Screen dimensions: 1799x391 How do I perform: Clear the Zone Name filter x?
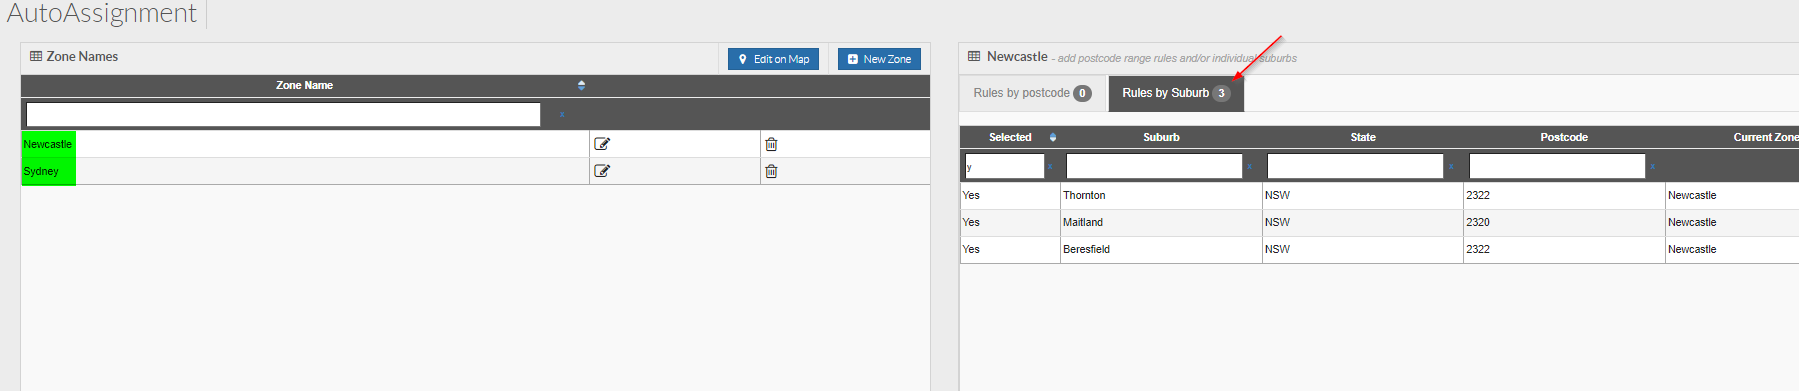[x=562, y=115]
